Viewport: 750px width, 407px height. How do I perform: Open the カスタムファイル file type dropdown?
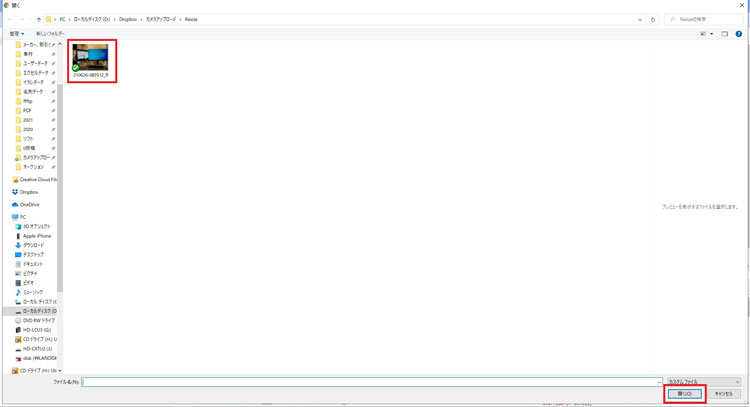click(704, 382)
